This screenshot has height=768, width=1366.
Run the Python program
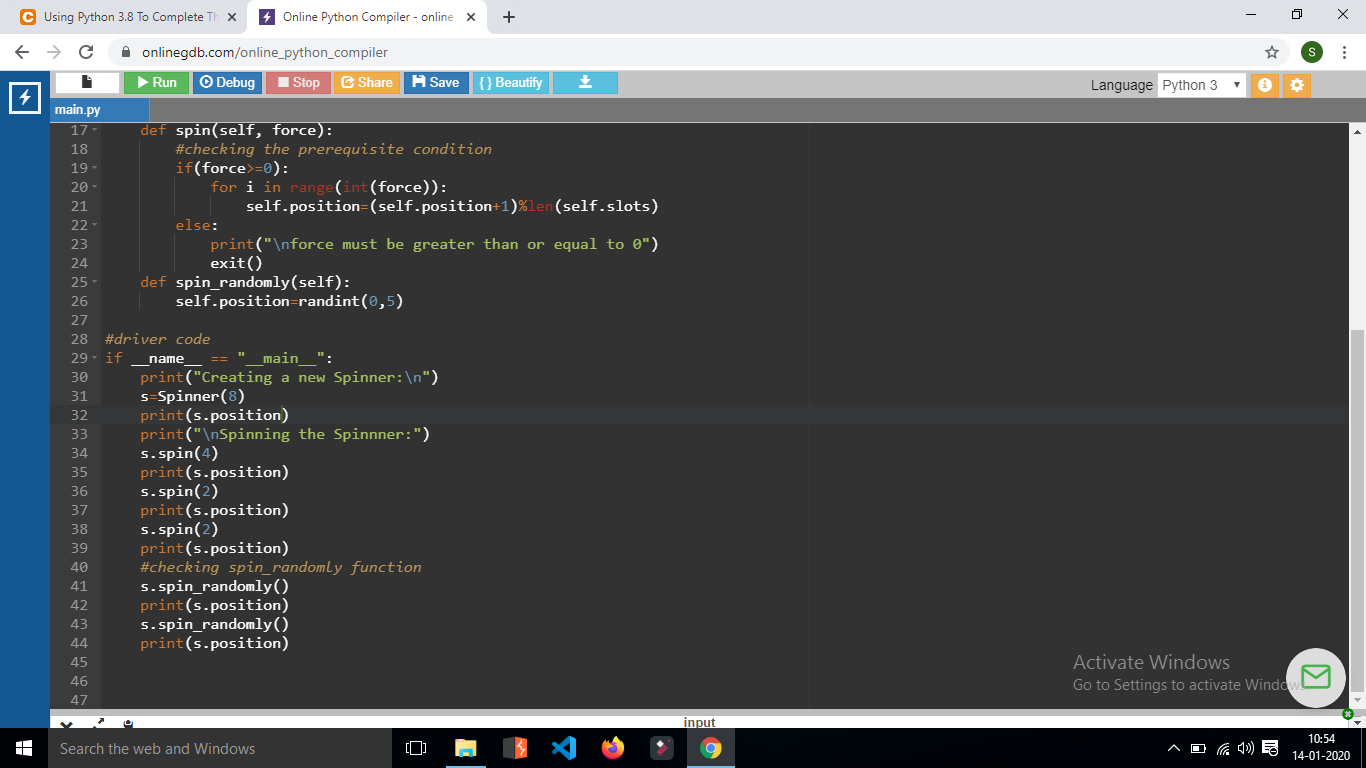tap(156, 83)
